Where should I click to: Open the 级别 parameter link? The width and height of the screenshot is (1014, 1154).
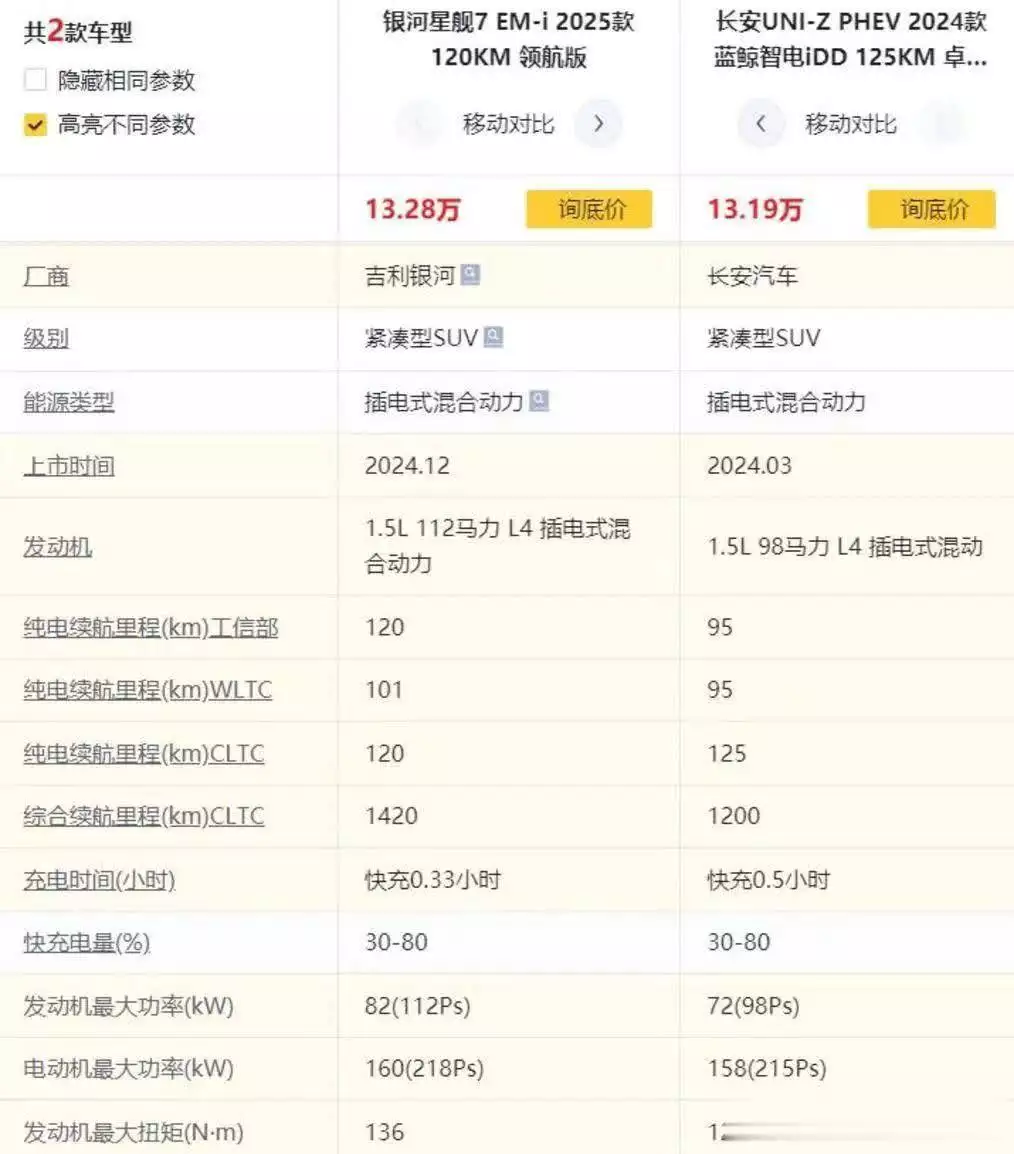(x=46, y=339)
